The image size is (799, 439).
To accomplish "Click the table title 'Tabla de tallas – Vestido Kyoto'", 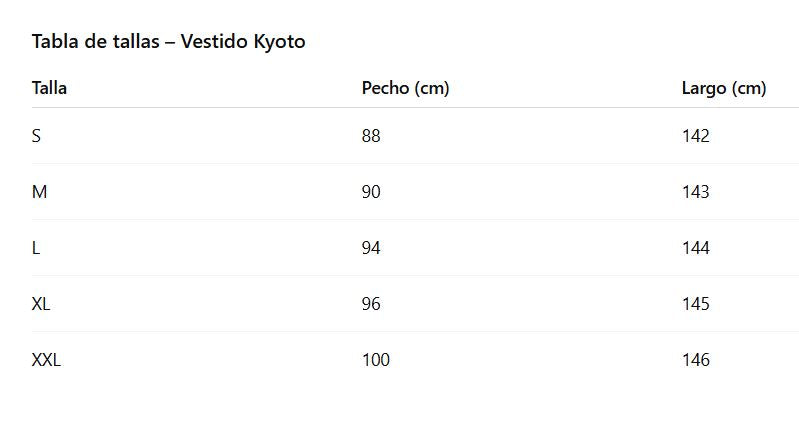I will pyautogui.click(x=168, y=42).
